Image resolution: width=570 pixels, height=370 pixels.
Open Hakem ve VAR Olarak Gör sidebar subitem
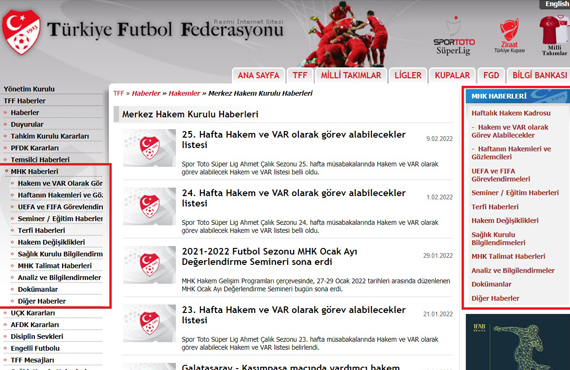click(x=60, y=183)
